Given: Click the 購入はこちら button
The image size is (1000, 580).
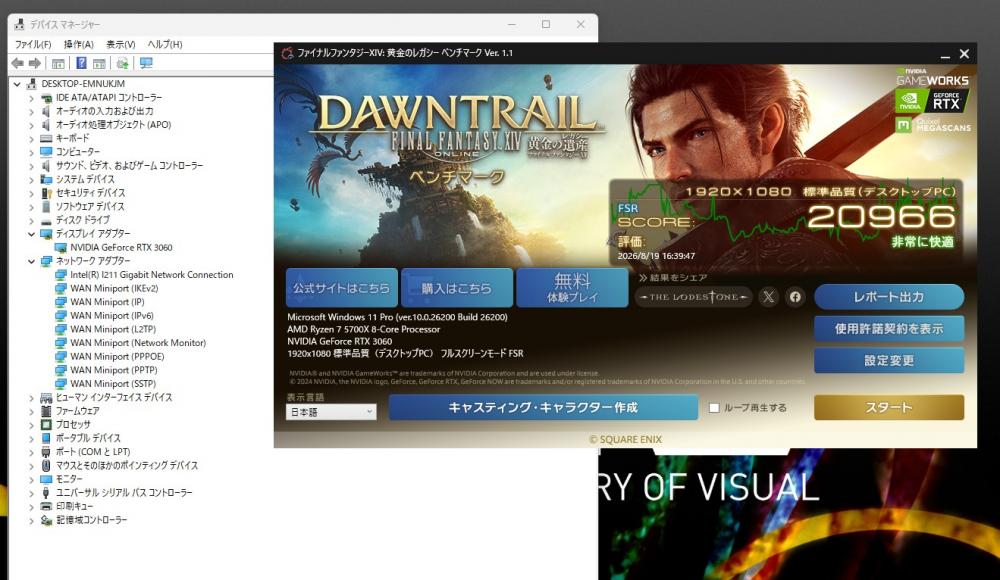Looking at the screenshot, I should coord(457,288).
